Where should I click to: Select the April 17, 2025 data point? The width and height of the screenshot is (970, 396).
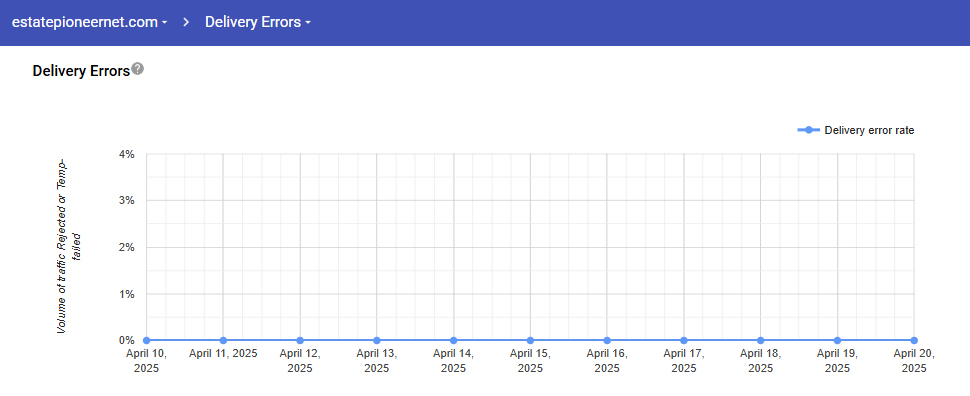coord(684,340)
